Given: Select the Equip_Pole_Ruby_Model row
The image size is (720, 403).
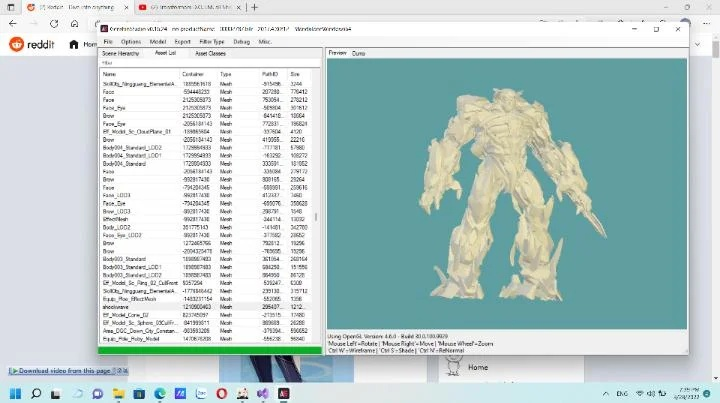Looking at the screenshot, I should [x=207, y=339].
